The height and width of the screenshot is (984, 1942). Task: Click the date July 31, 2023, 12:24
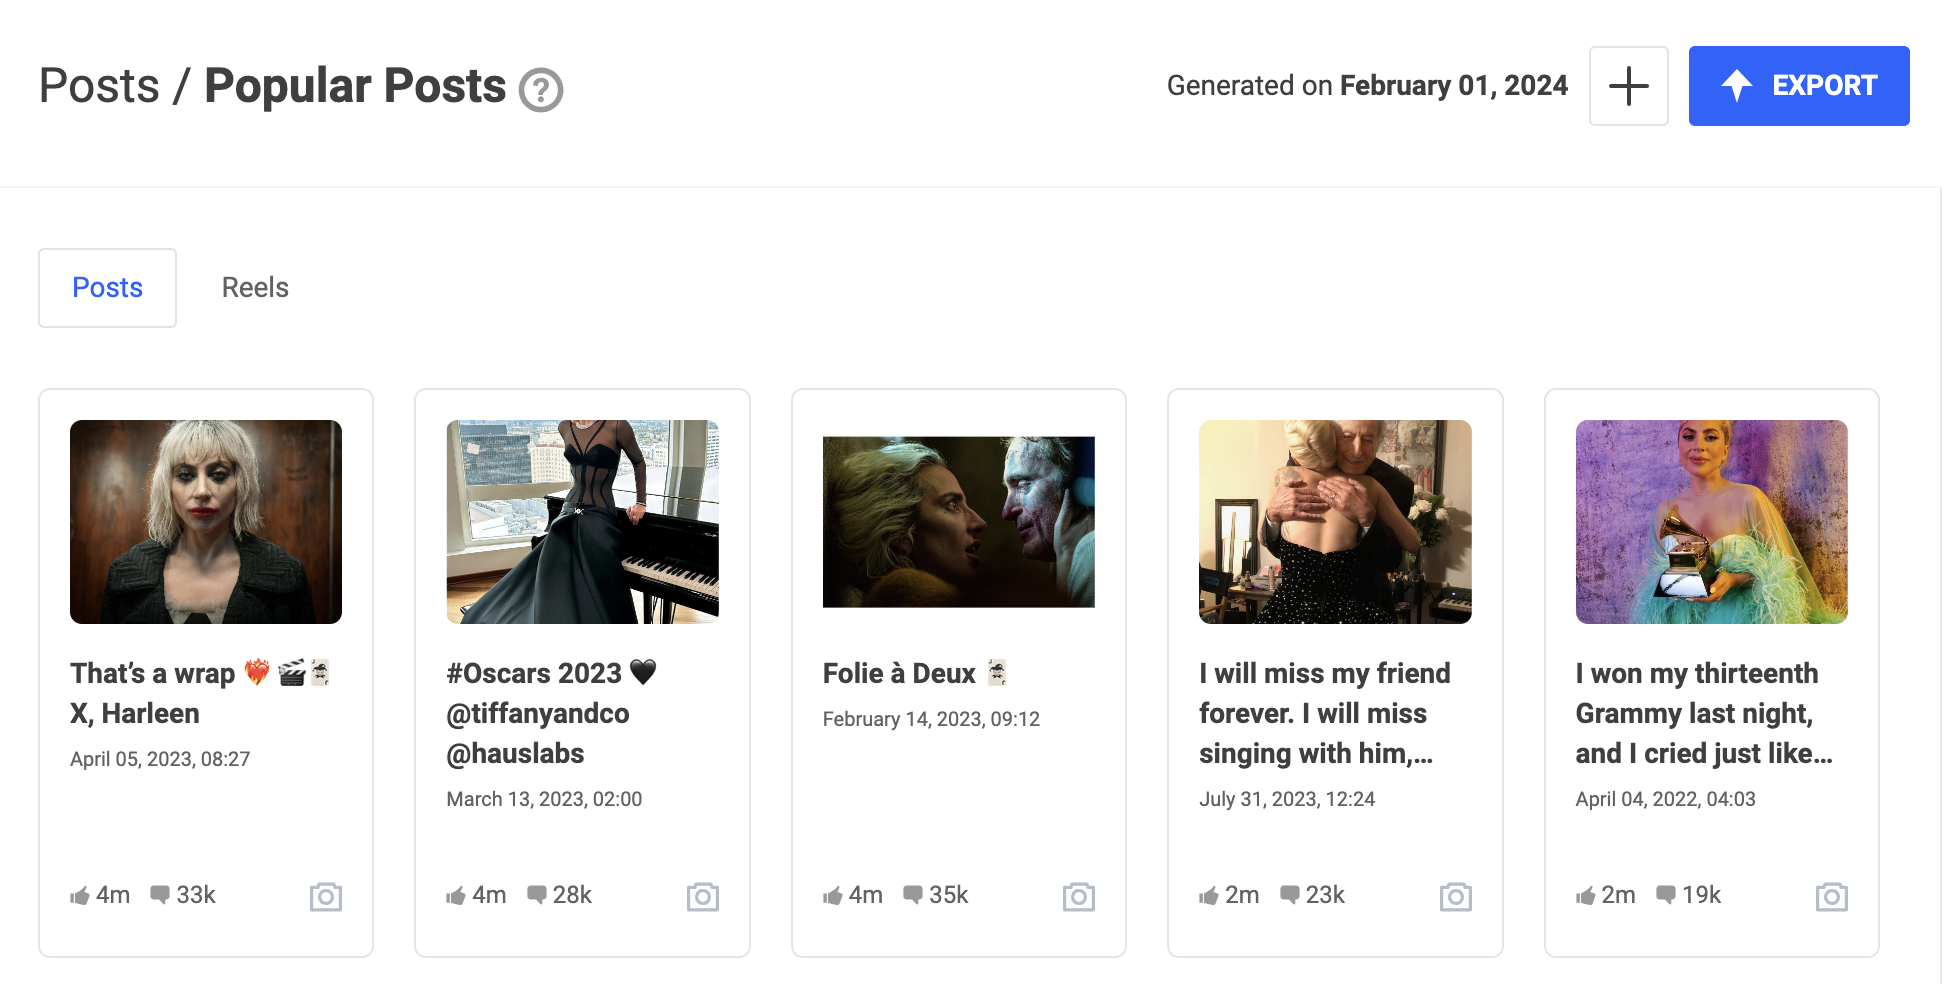pos(1287,799)
